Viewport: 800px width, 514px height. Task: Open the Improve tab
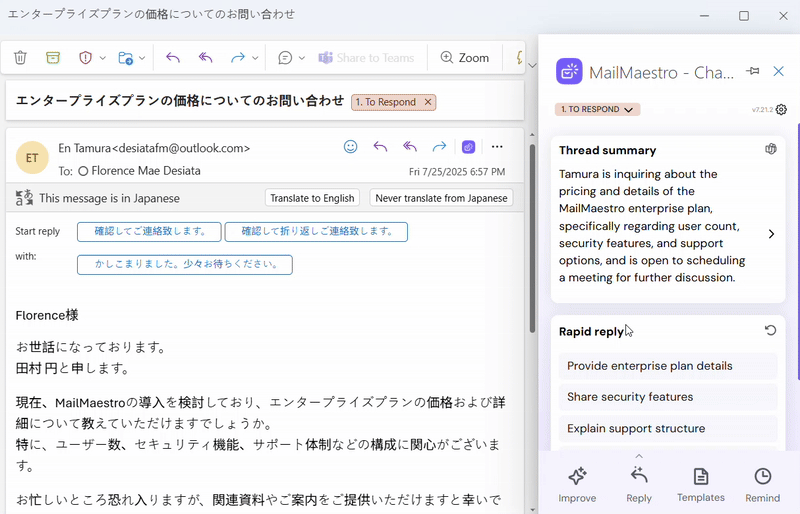tap(577, 485)
